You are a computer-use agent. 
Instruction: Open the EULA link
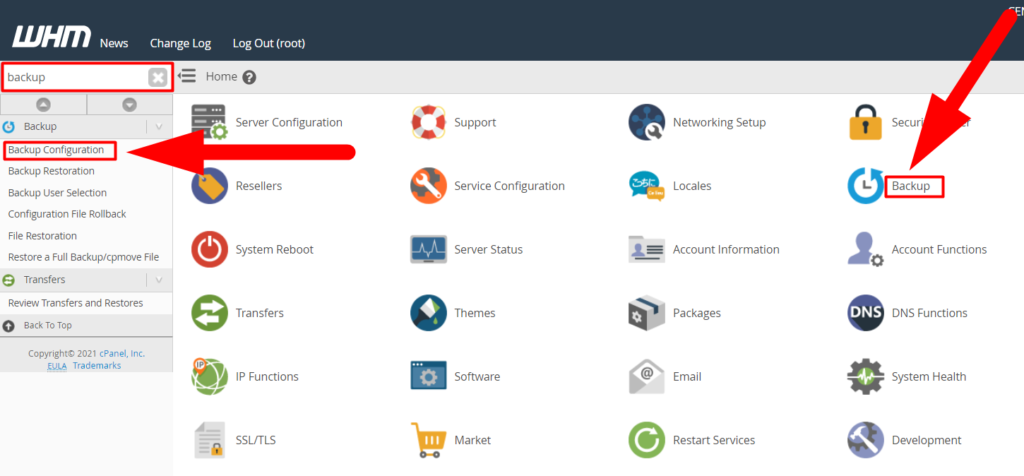pos(57,366)
